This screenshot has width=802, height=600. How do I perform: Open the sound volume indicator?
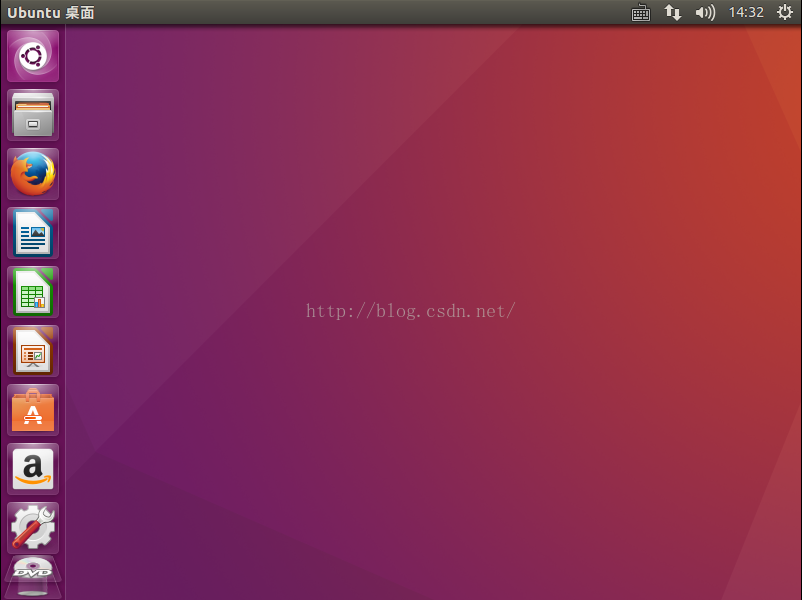click(705, 12)
